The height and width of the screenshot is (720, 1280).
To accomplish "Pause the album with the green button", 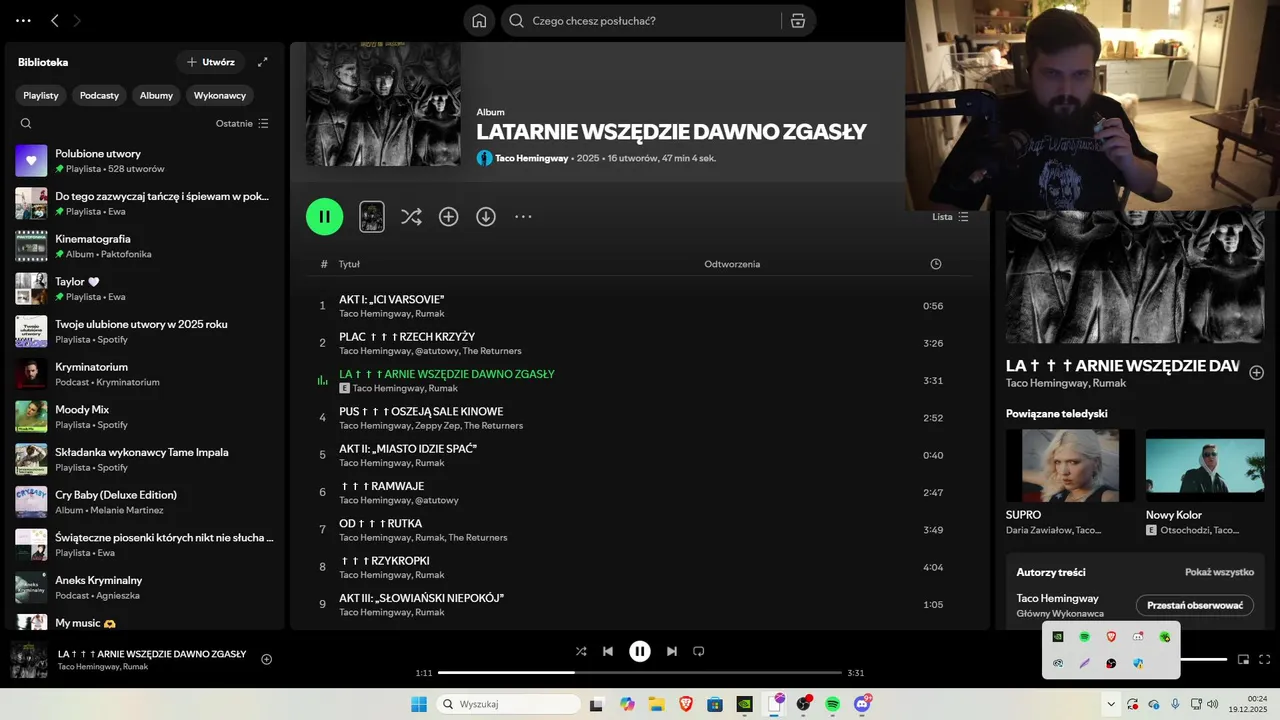I will point(324,216).
